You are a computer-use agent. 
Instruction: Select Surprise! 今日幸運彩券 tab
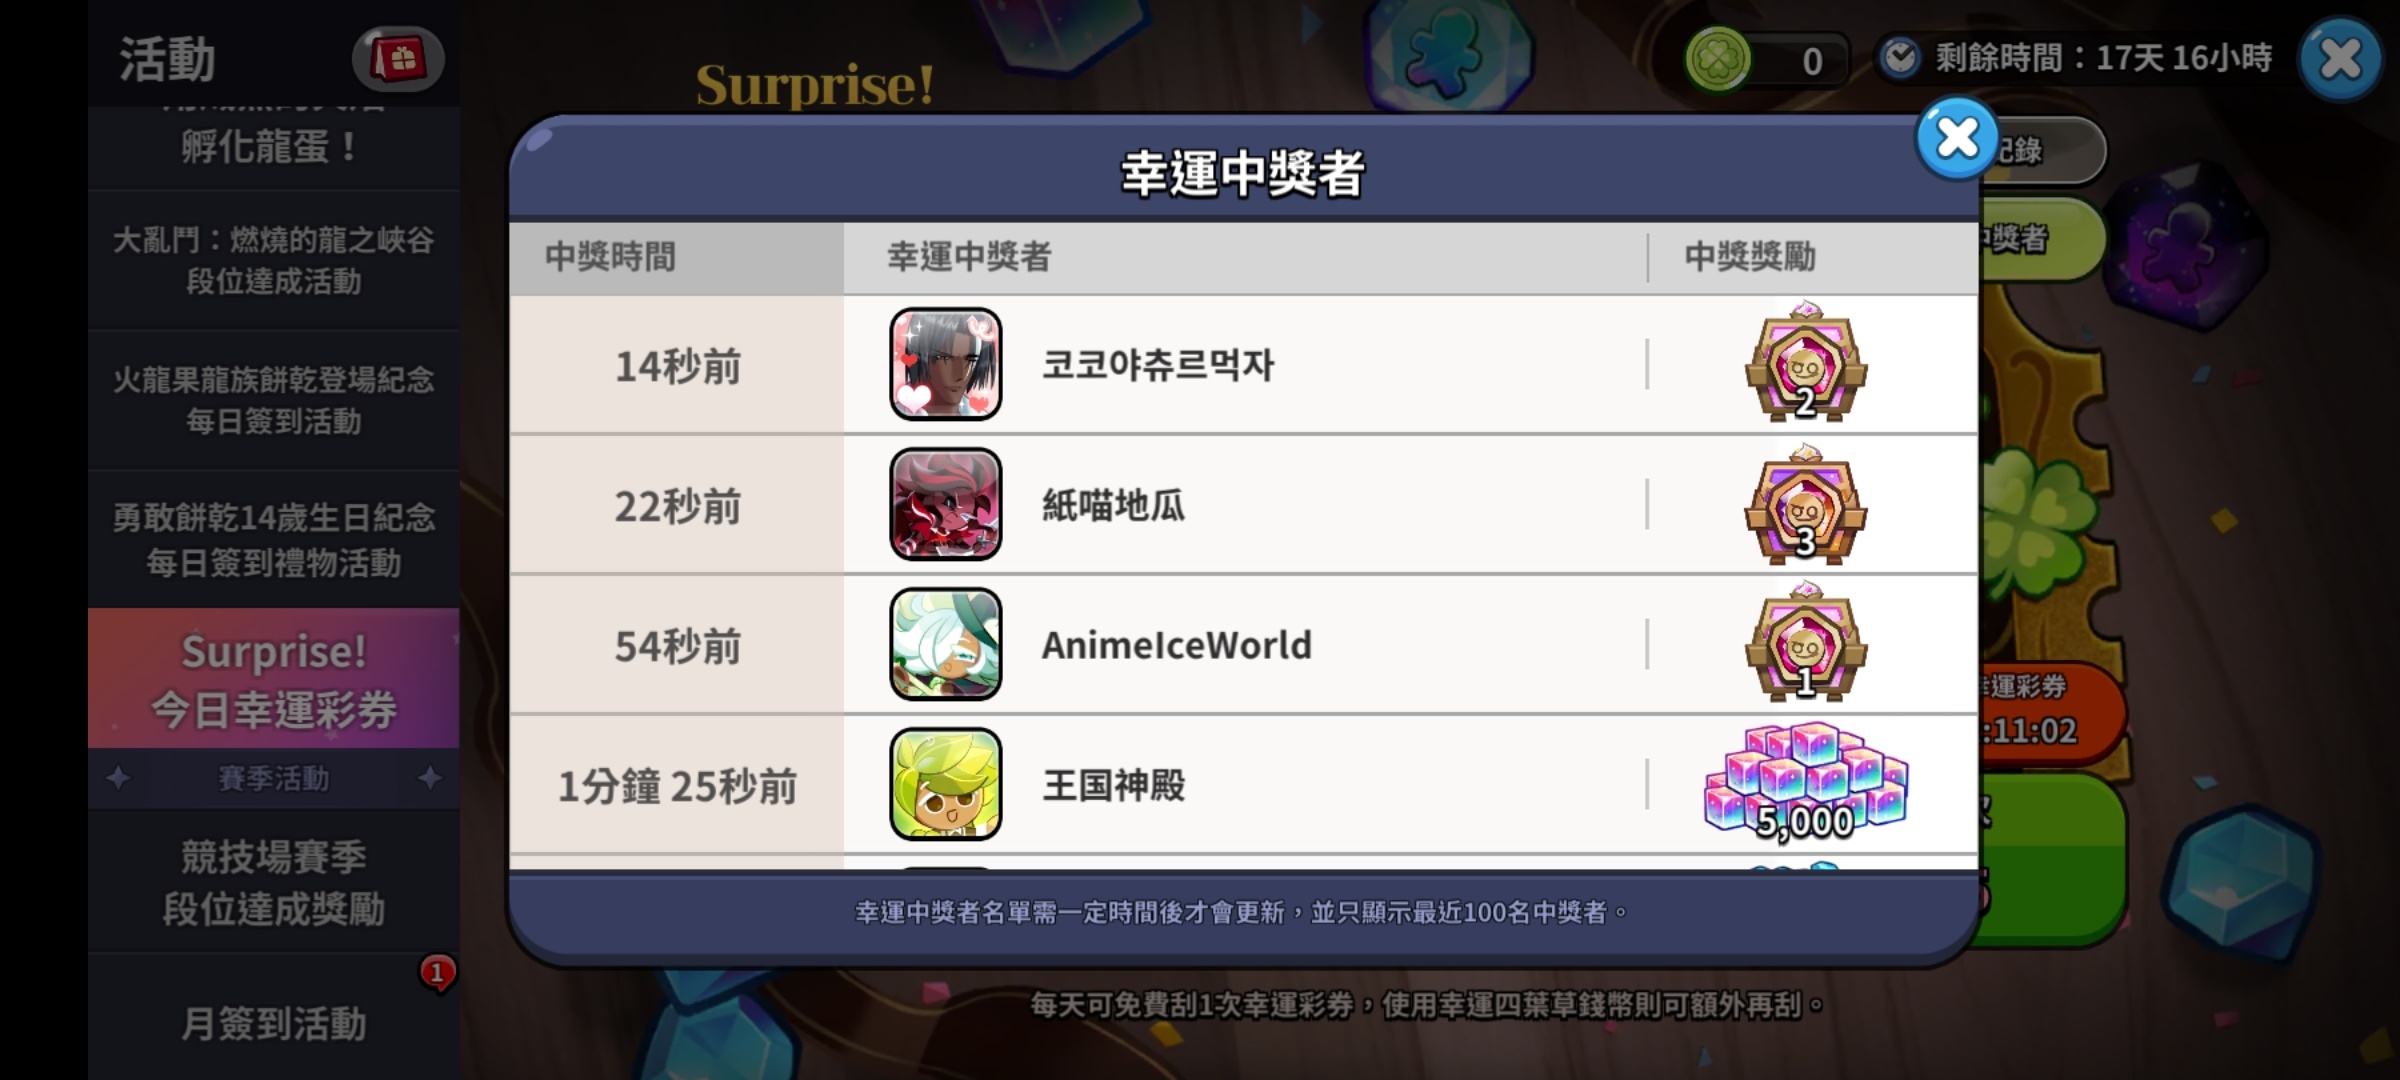273,679
